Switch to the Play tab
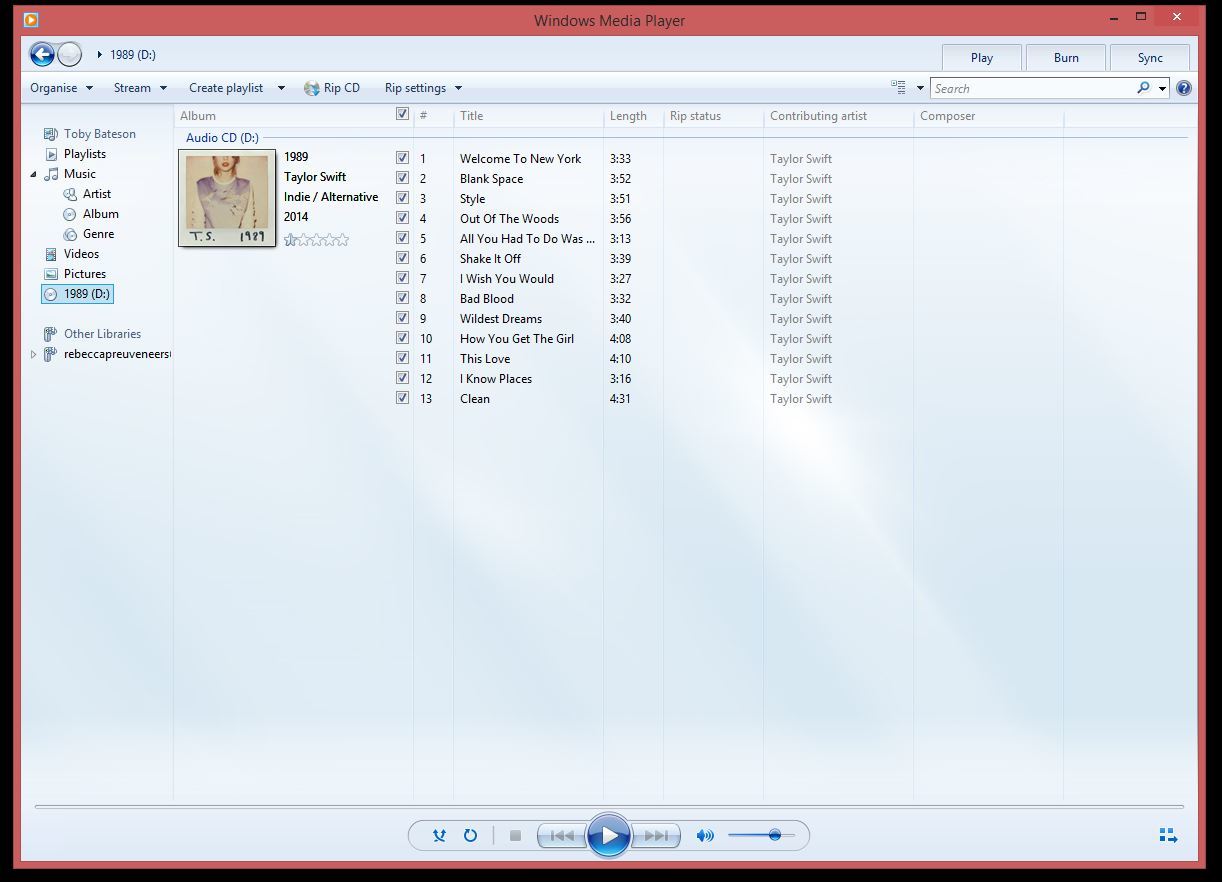 (982, 58)
